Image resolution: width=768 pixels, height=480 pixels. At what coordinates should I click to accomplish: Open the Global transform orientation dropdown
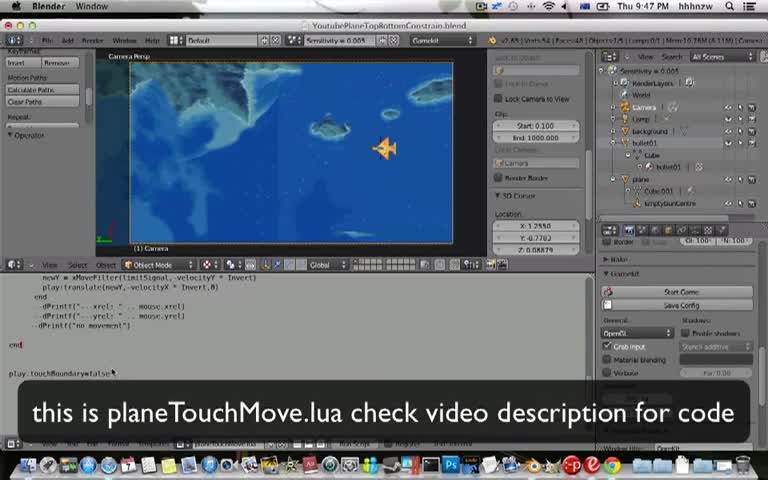tap(328, 265)
